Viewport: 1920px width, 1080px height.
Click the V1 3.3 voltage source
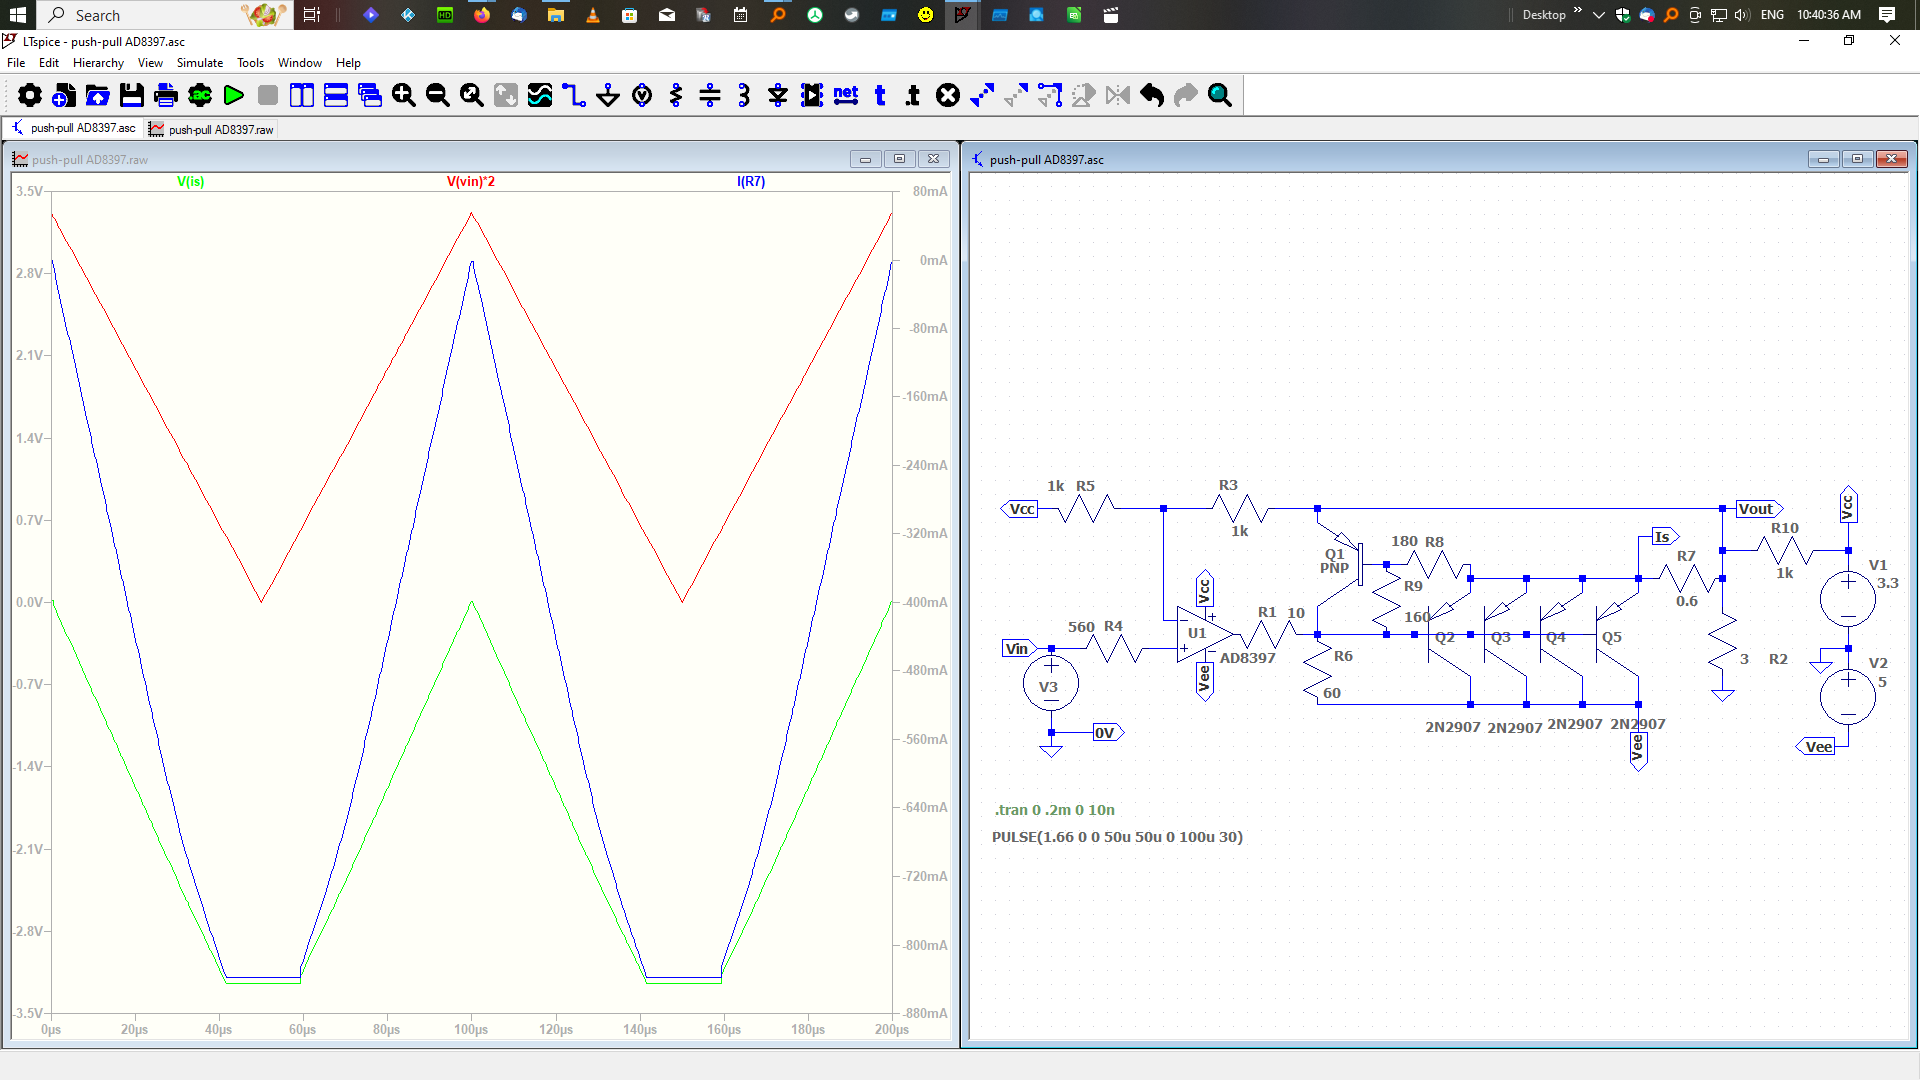pyautogui.click(x=1847, y=598)
